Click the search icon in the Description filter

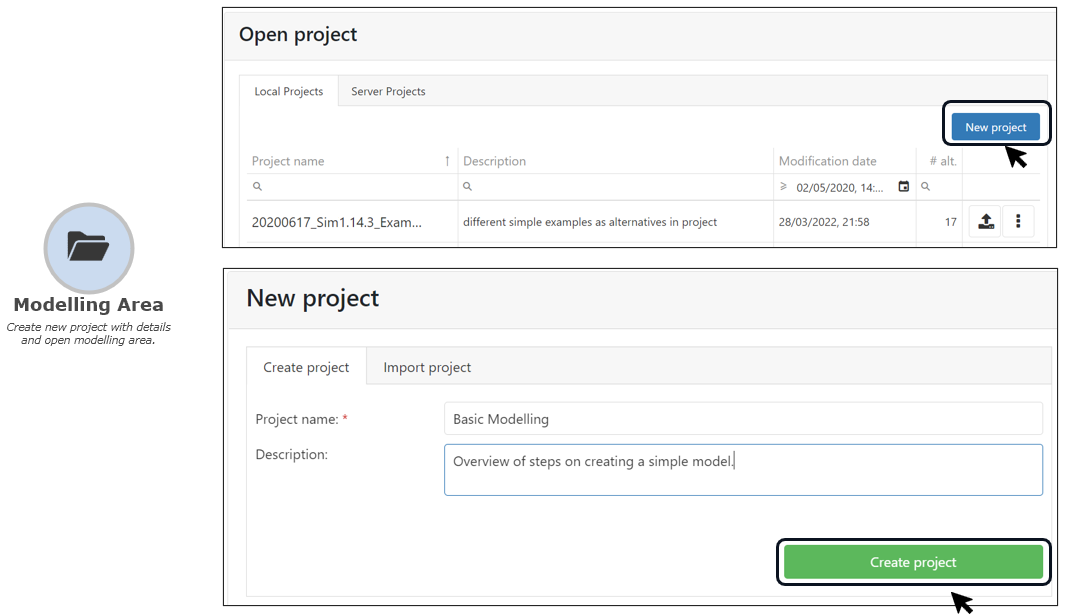(467, 187)
